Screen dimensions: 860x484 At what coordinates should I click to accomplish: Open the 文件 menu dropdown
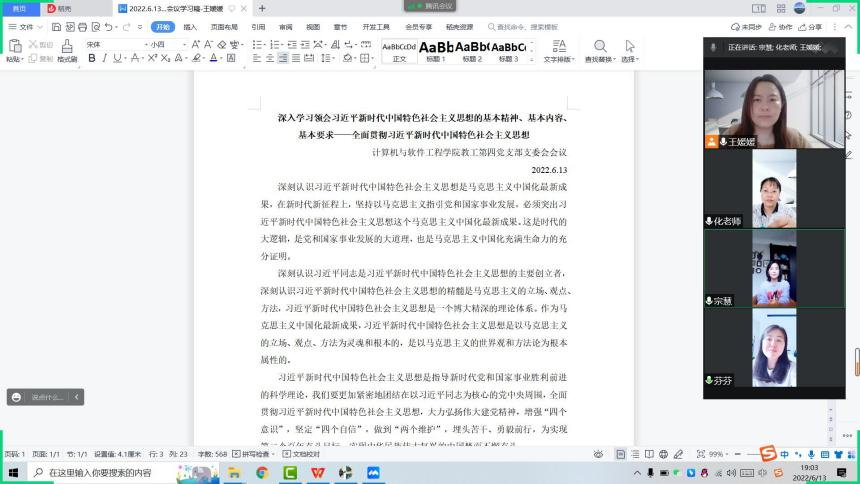pos(24,27)
